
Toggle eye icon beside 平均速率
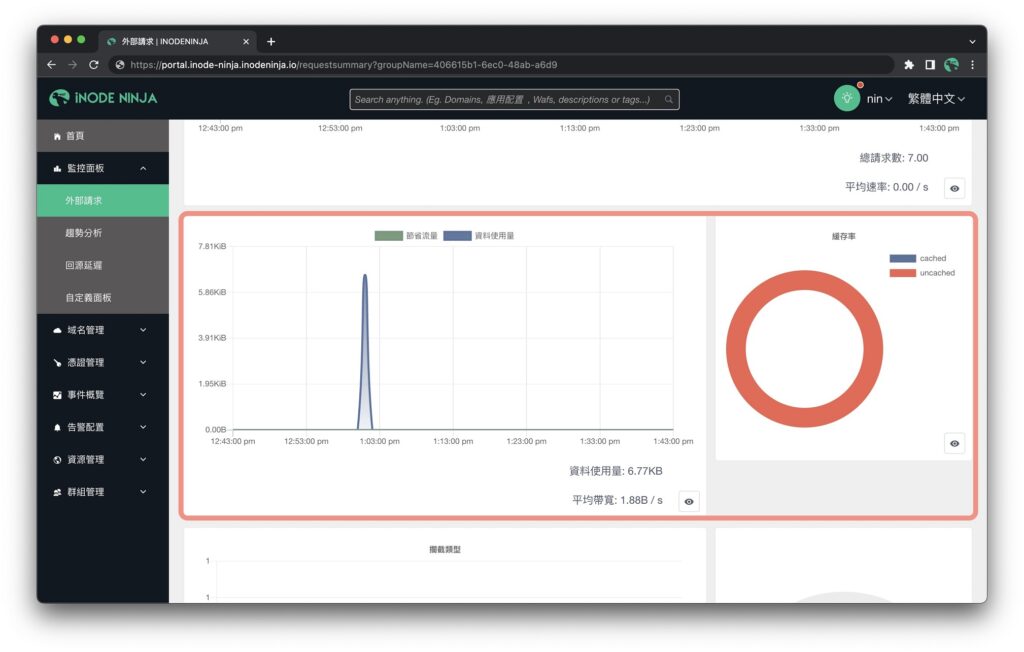click(954, 188)
